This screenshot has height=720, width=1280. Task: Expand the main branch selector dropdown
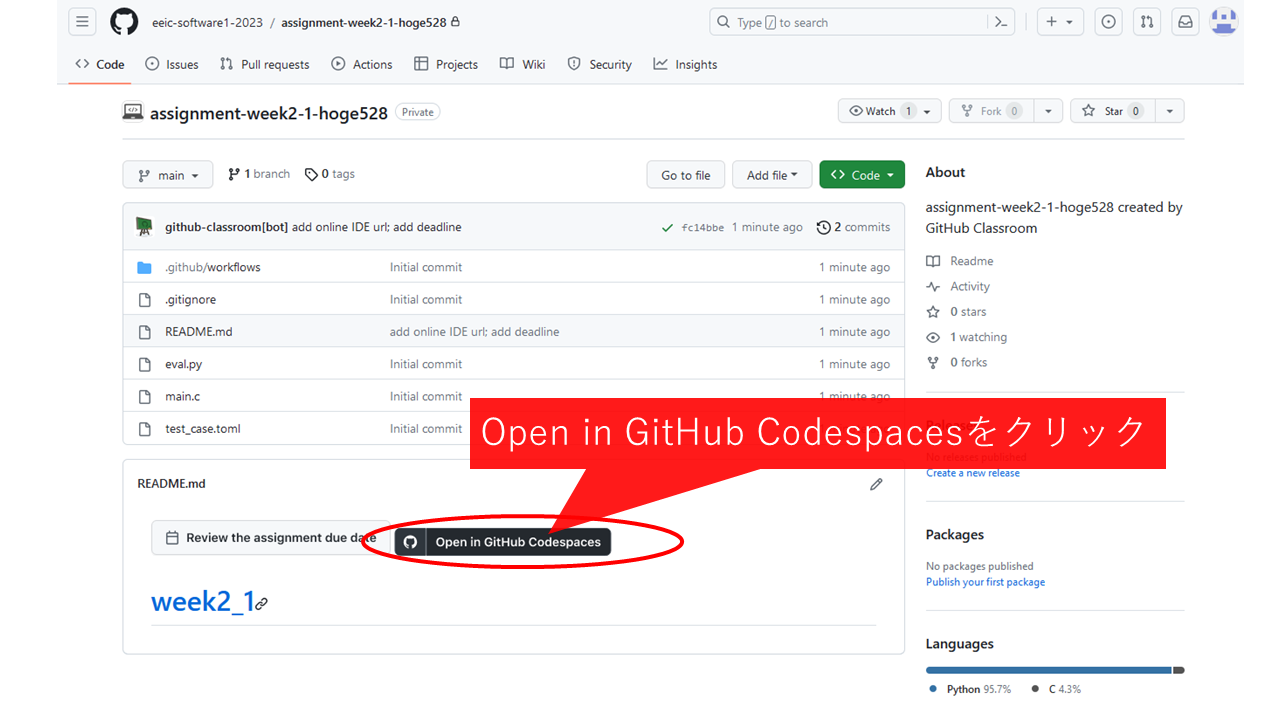(168, 175)
